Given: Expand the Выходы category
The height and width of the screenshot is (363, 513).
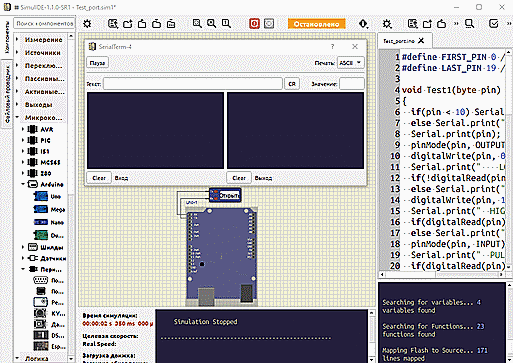Looking at the screenshot, I should 17,104.
